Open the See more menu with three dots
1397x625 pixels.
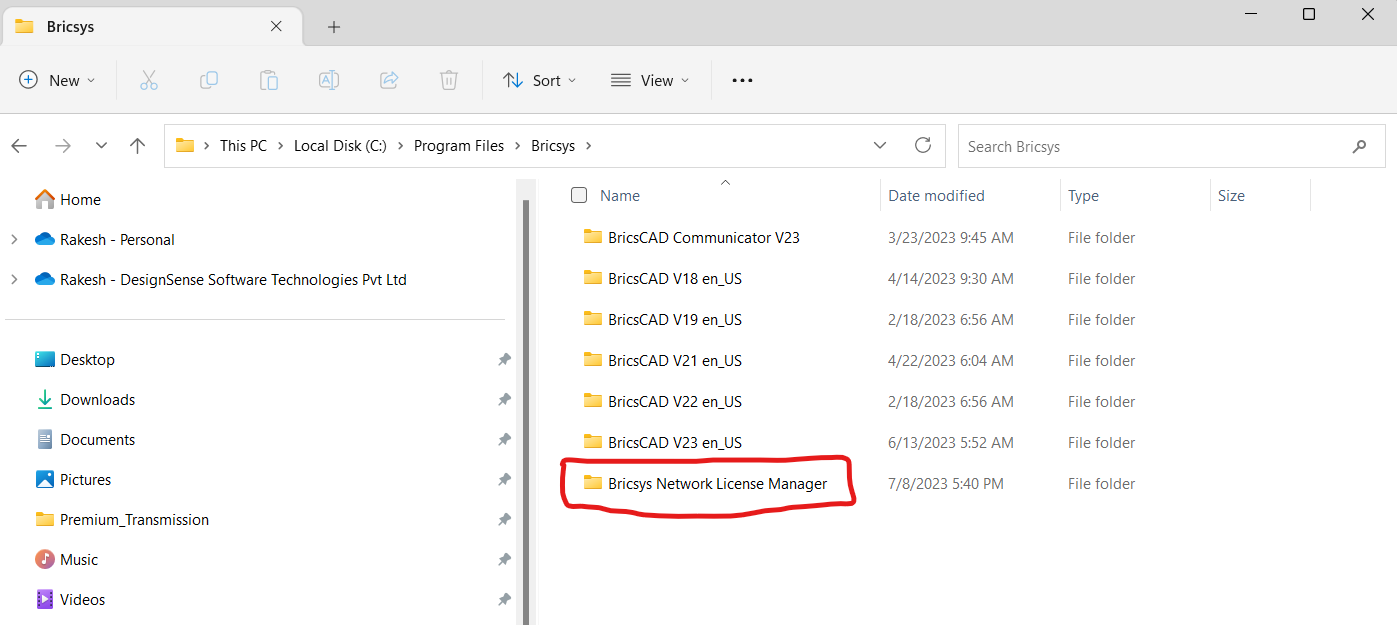pos(741,80)
